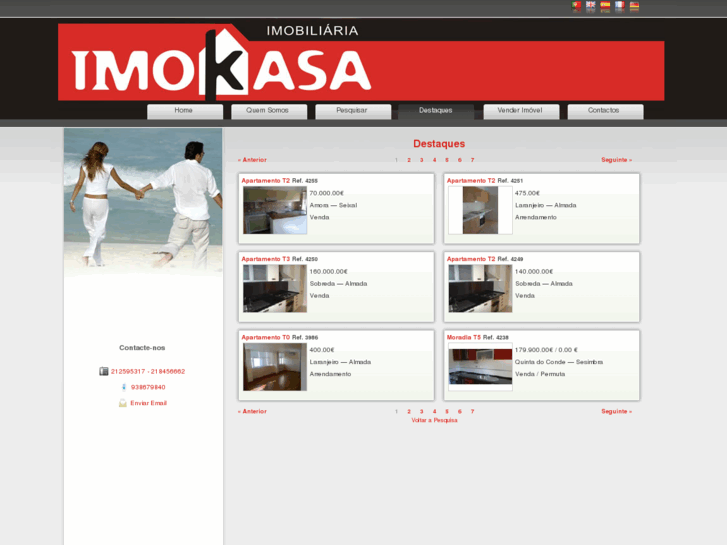Click the bottom Seguinte » link

[616, 411]
